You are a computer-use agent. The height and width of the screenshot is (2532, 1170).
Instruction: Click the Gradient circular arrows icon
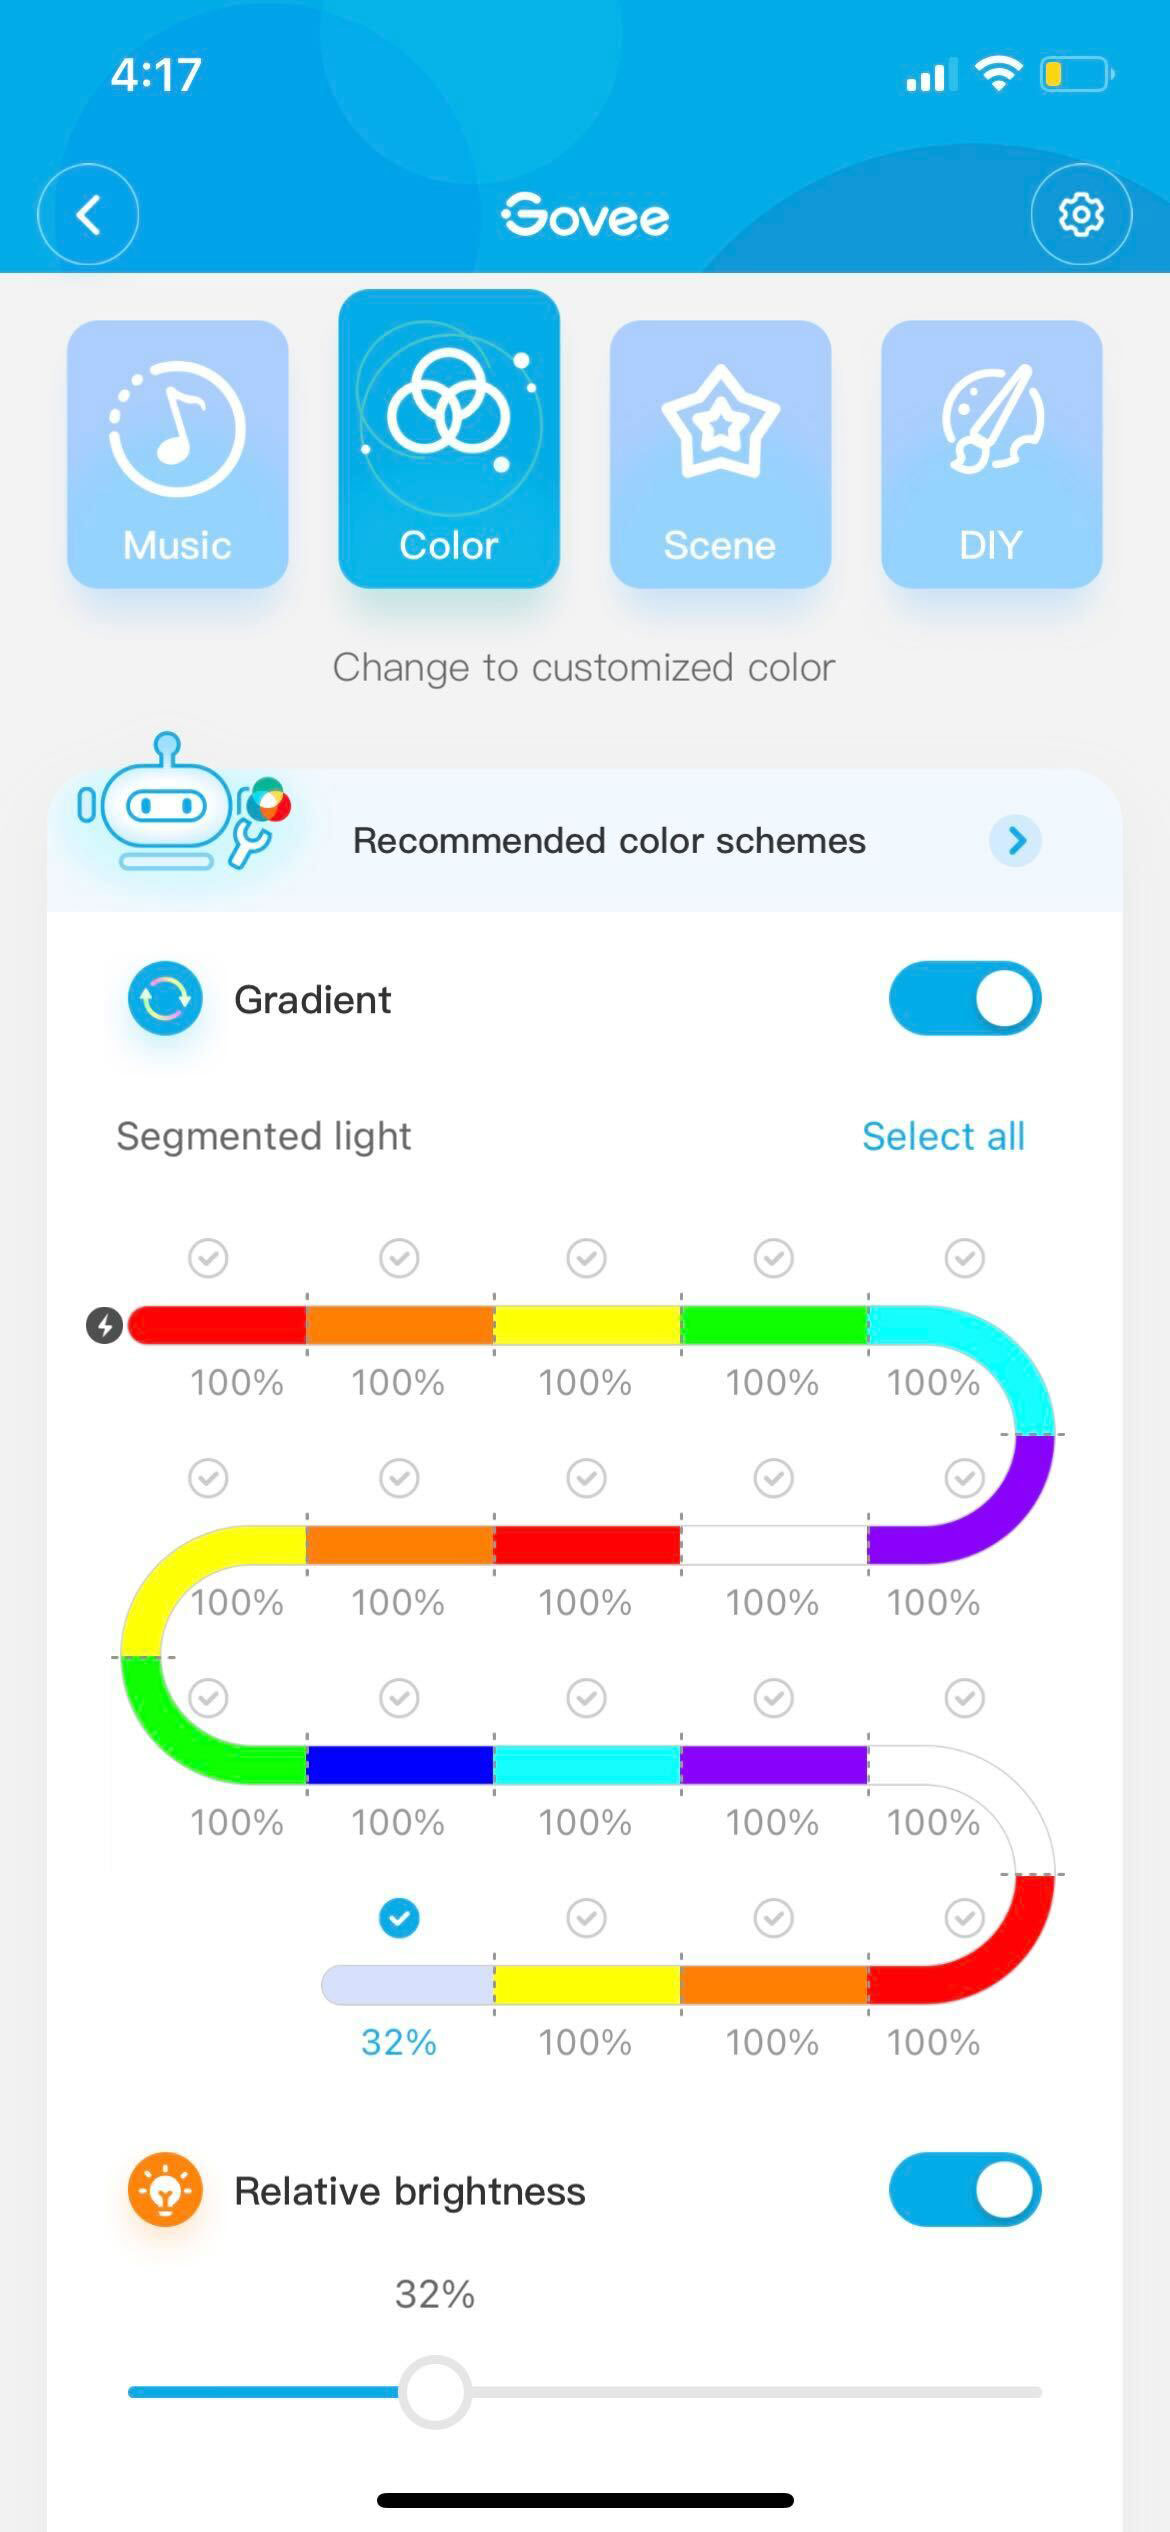click(165, 998)
